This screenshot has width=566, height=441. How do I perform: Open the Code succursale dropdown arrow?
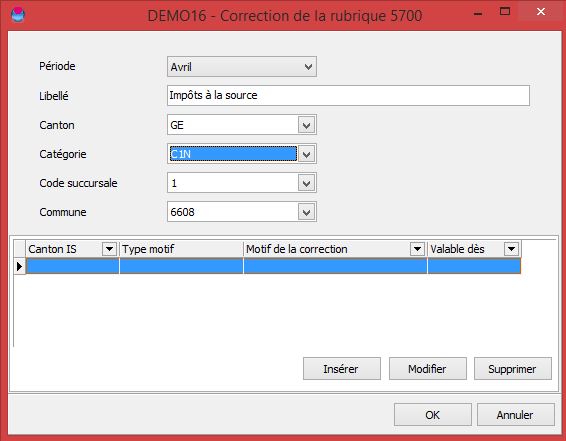(x=306, y=183)
